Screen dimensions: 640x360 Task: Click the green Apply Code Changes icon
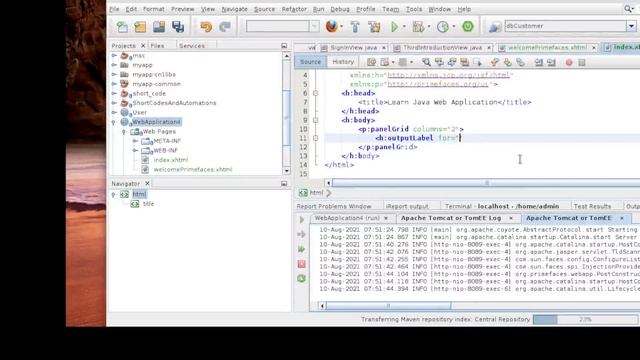click(x=468, y=27)
